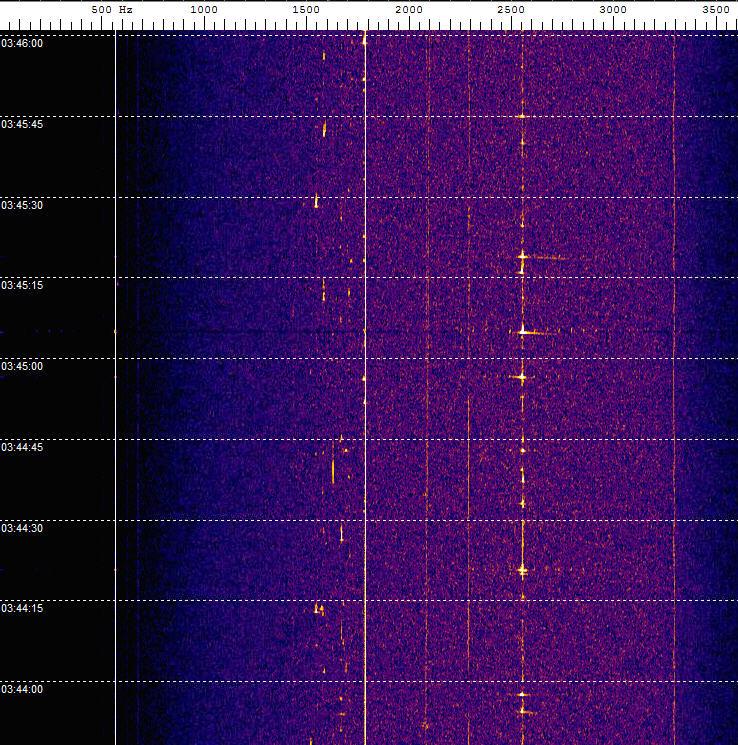The height and width of the screenshot is (745, 738).
Task: Click the 03:45:45 time label
Action: click(22, 124)
